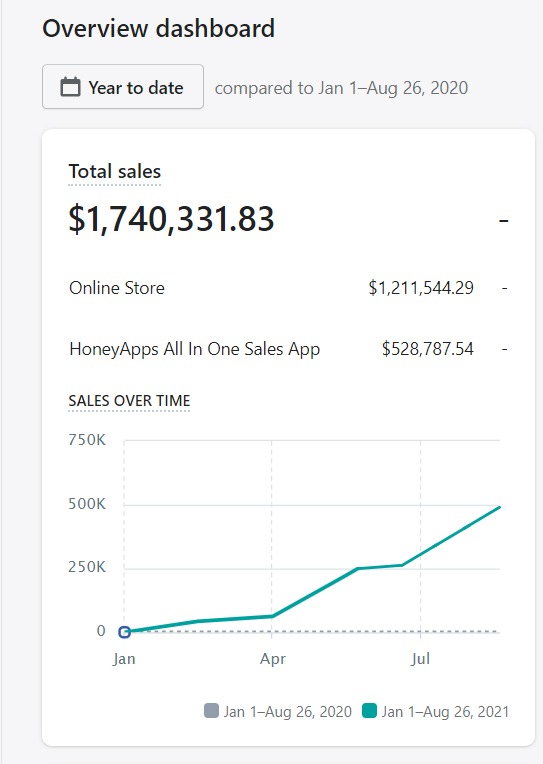
Task: Click the Jan label on chart axis
Action: click(x=124, y=659)
